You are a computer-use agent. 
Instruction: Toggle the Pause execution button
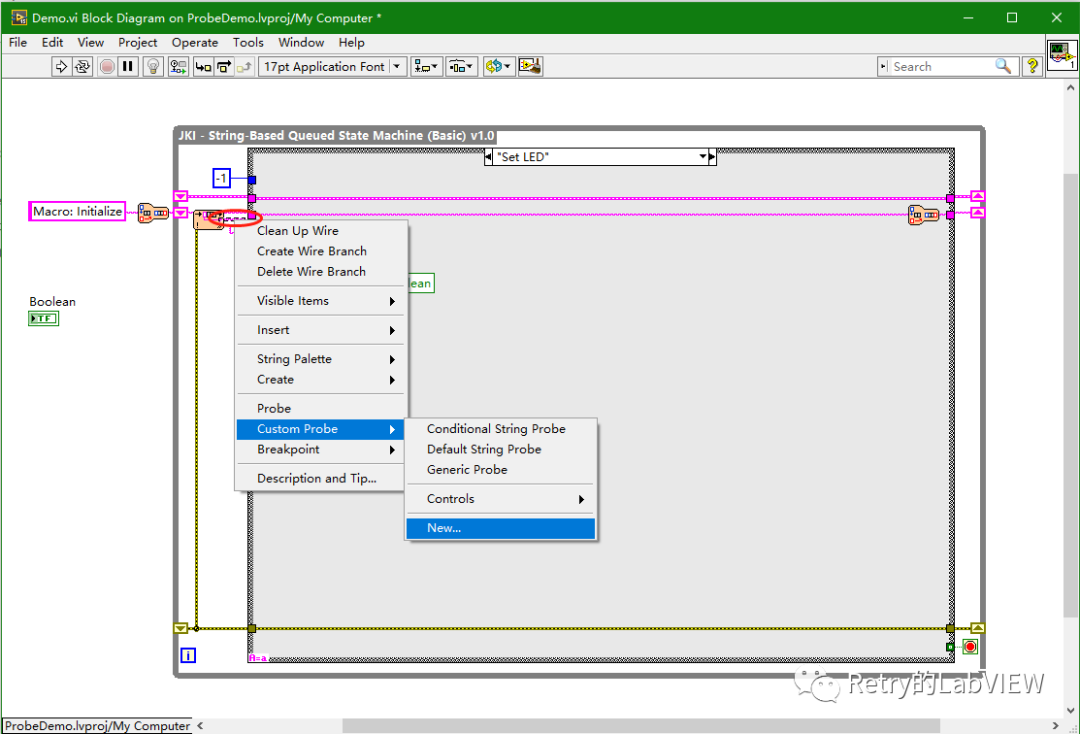click(x=127, y=66)
